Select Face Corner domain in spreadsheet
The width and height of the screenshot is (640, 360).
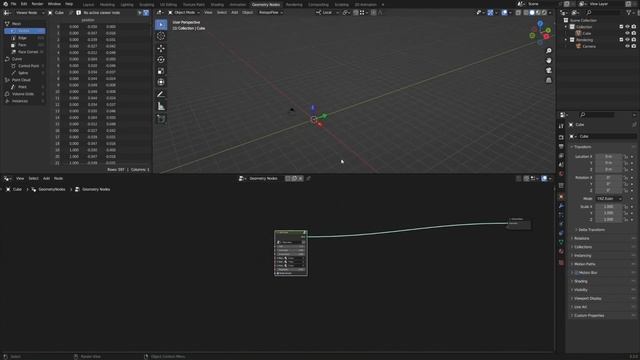click(x=28, y=52)
